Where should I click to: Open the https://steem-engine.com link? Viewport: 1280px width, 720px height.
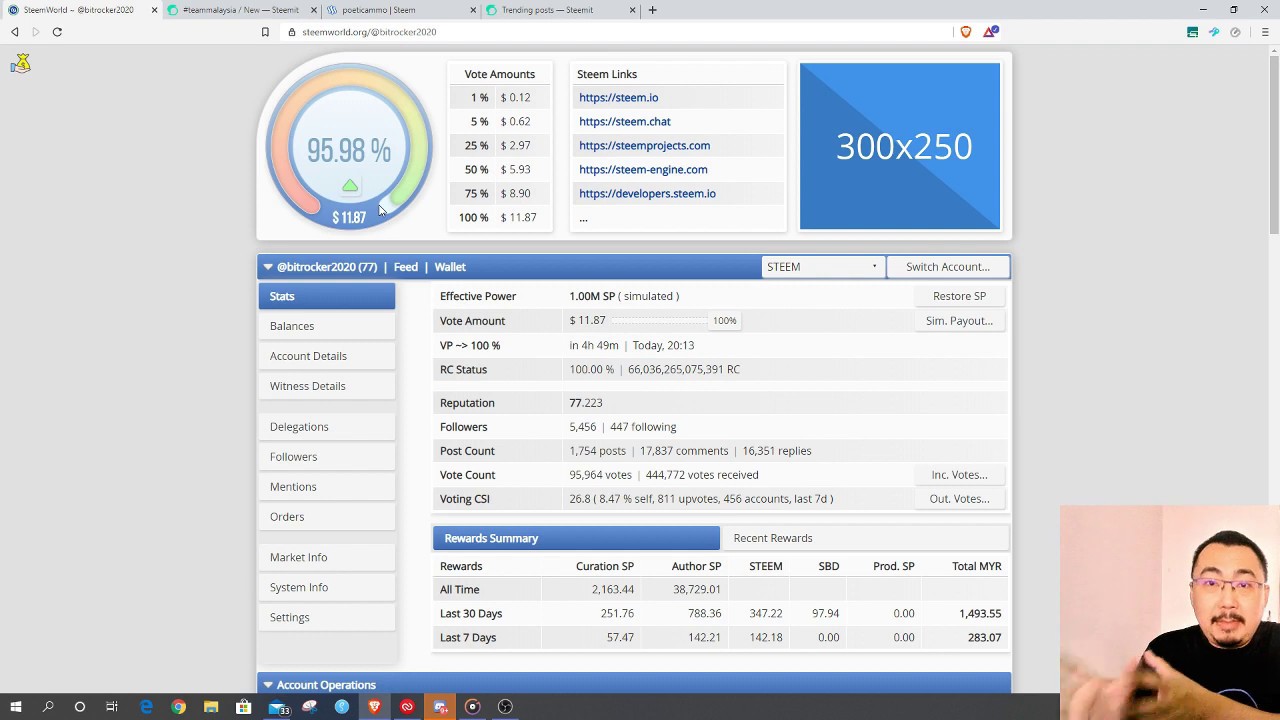[643, 169]
